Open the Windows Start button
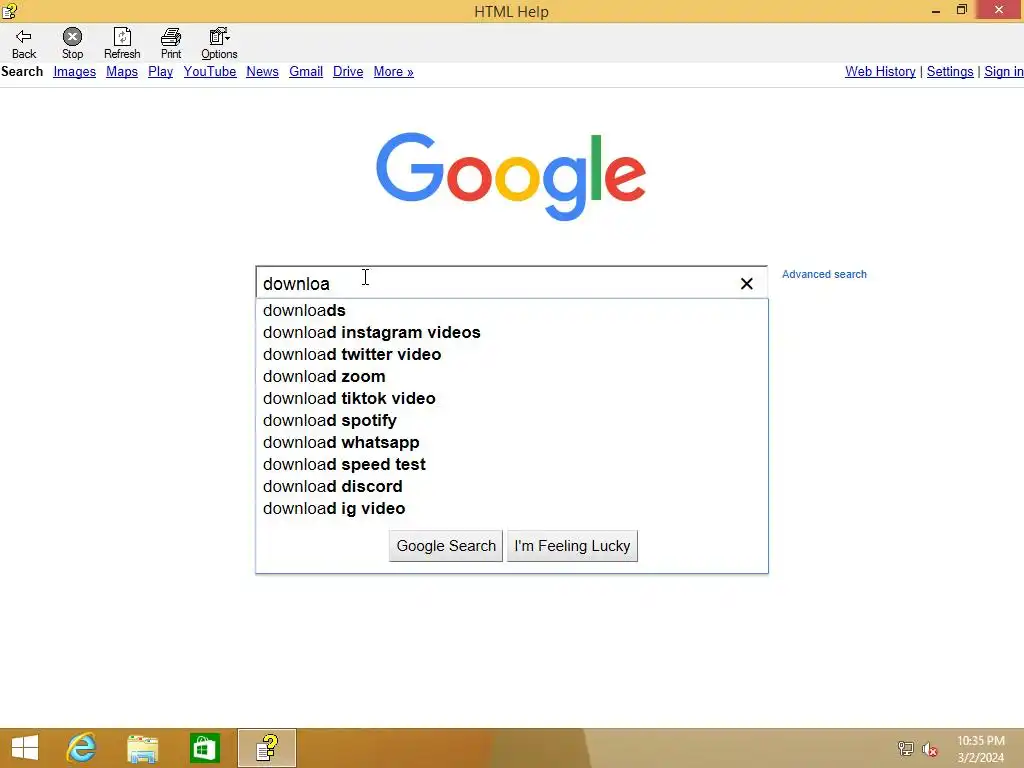 25,748
